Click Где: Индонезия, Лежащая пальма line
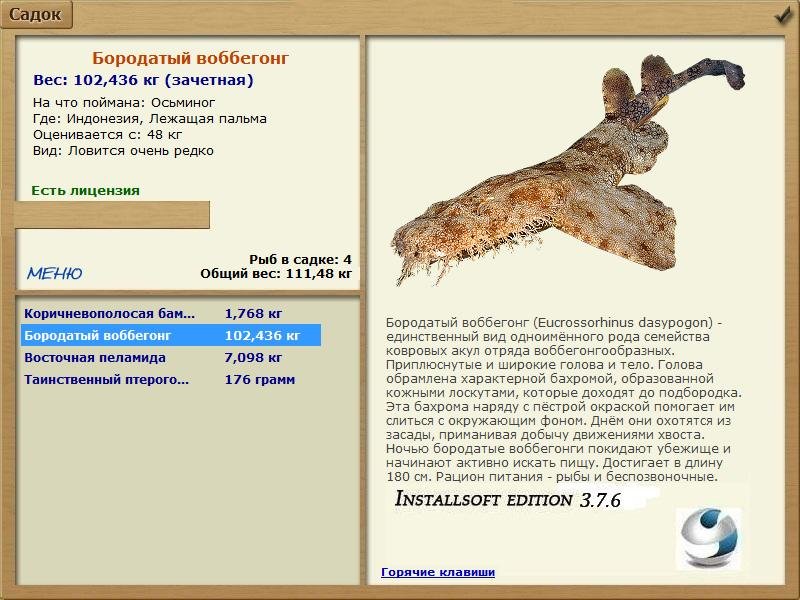The width and height of the screenshot is (800, 600). pos(149,119)
